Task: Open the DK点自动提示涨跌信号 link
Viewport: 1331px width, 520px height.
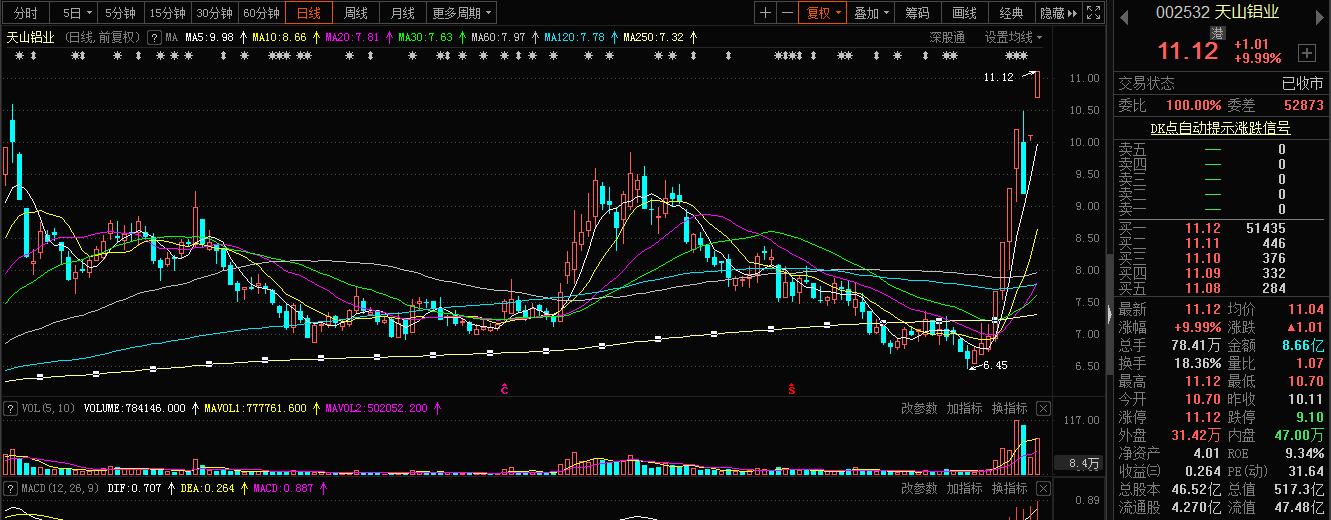Action: (x=1219, y=128)
